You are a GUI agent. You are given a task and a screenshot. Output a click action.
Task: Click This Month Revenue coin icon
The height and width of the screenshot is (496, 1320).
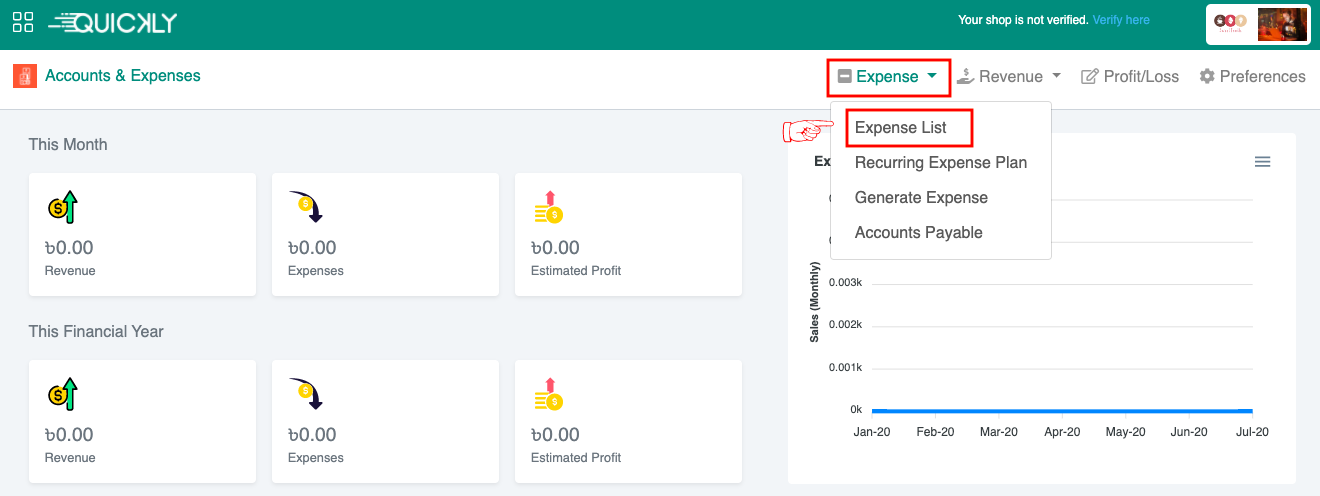click(62, 208)
